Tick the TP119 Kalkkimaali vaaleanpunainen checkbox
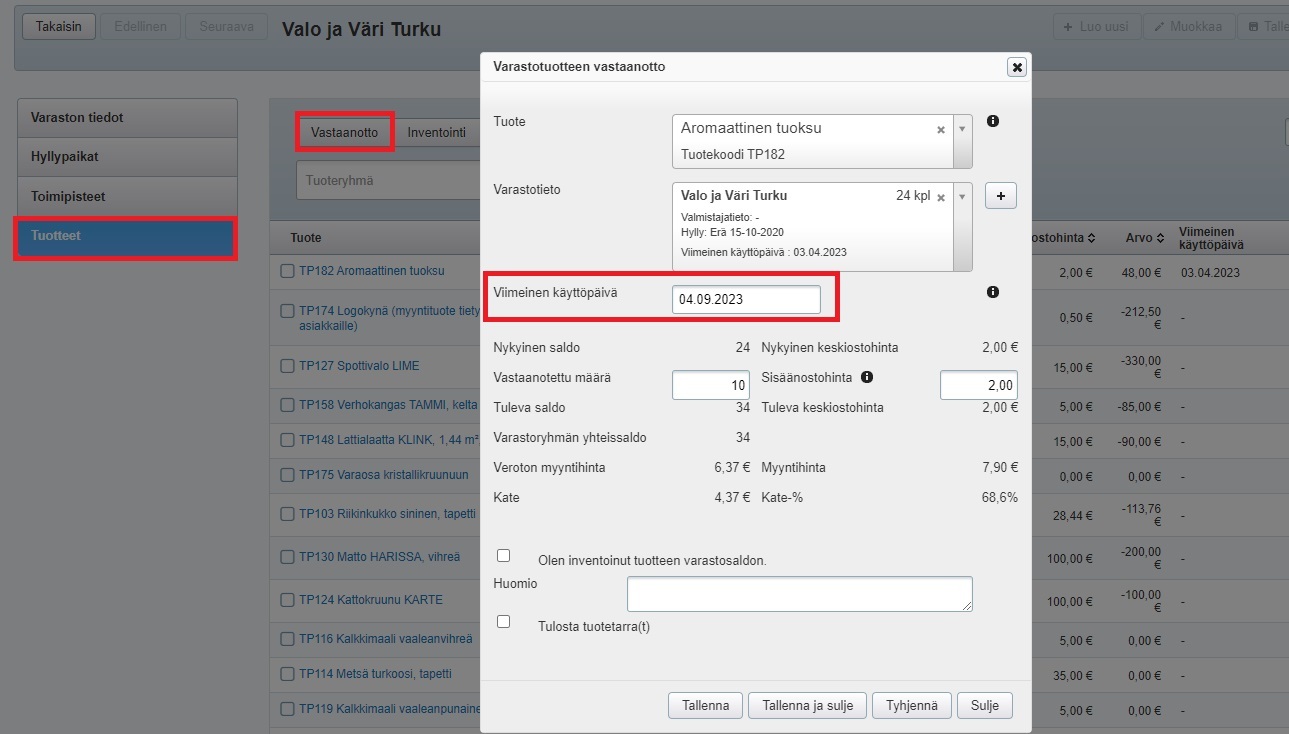 (x=288, y=710)
